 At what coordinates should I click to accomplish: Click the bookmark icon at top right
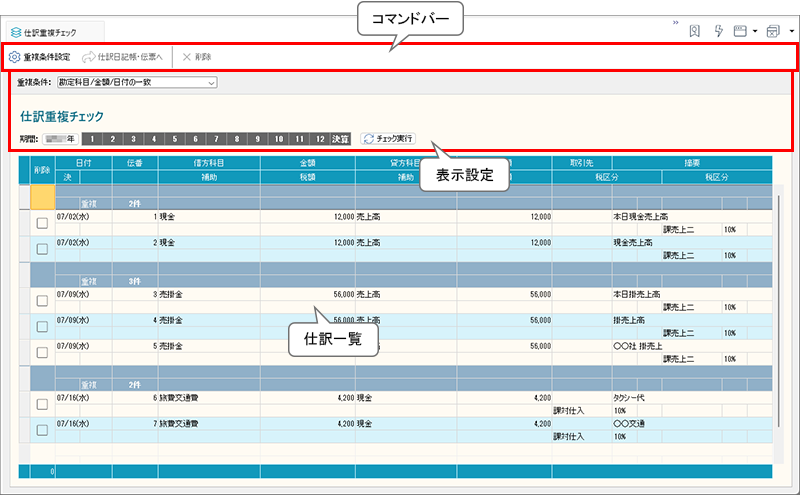click(x=694, y=32)
